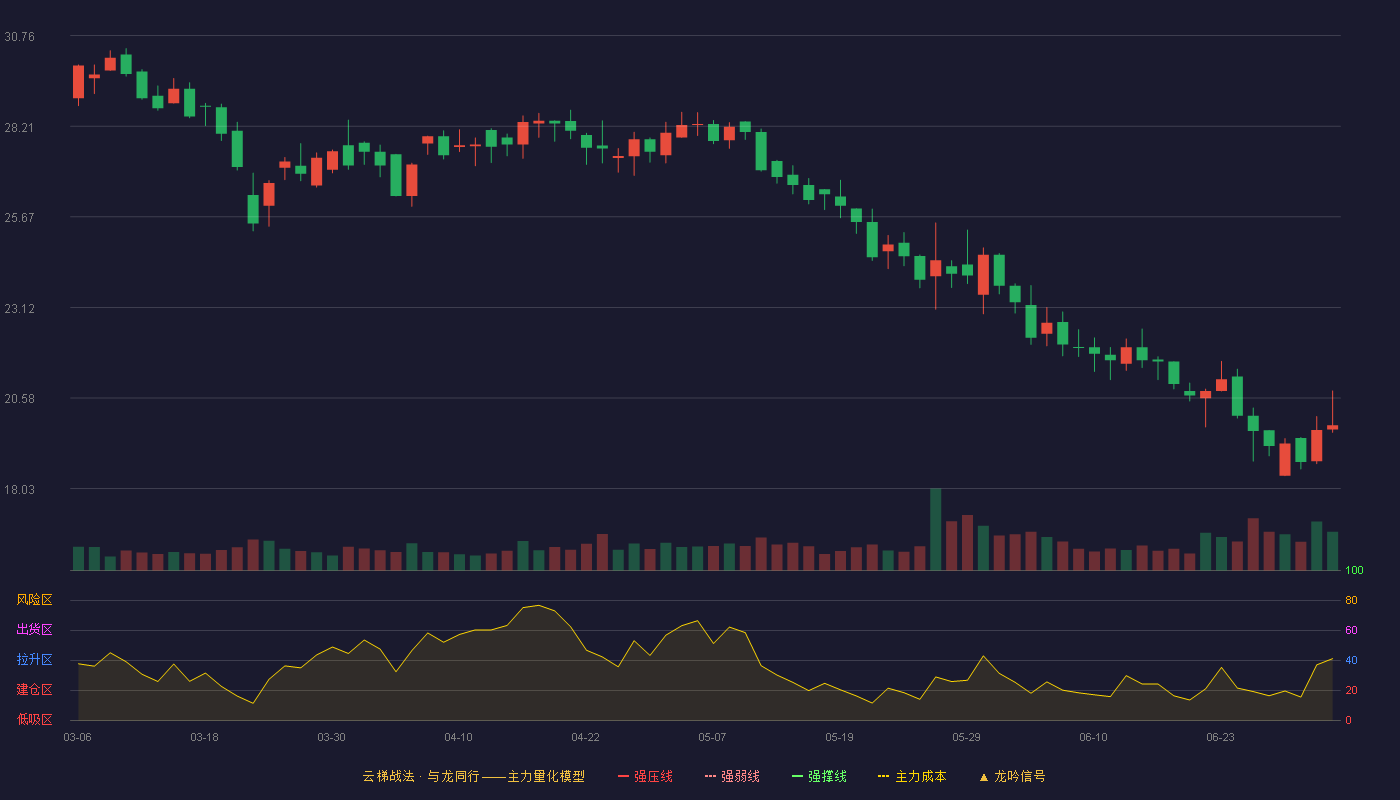
Task: Click the 05-07 date label
Action: (x=712, y=737)
